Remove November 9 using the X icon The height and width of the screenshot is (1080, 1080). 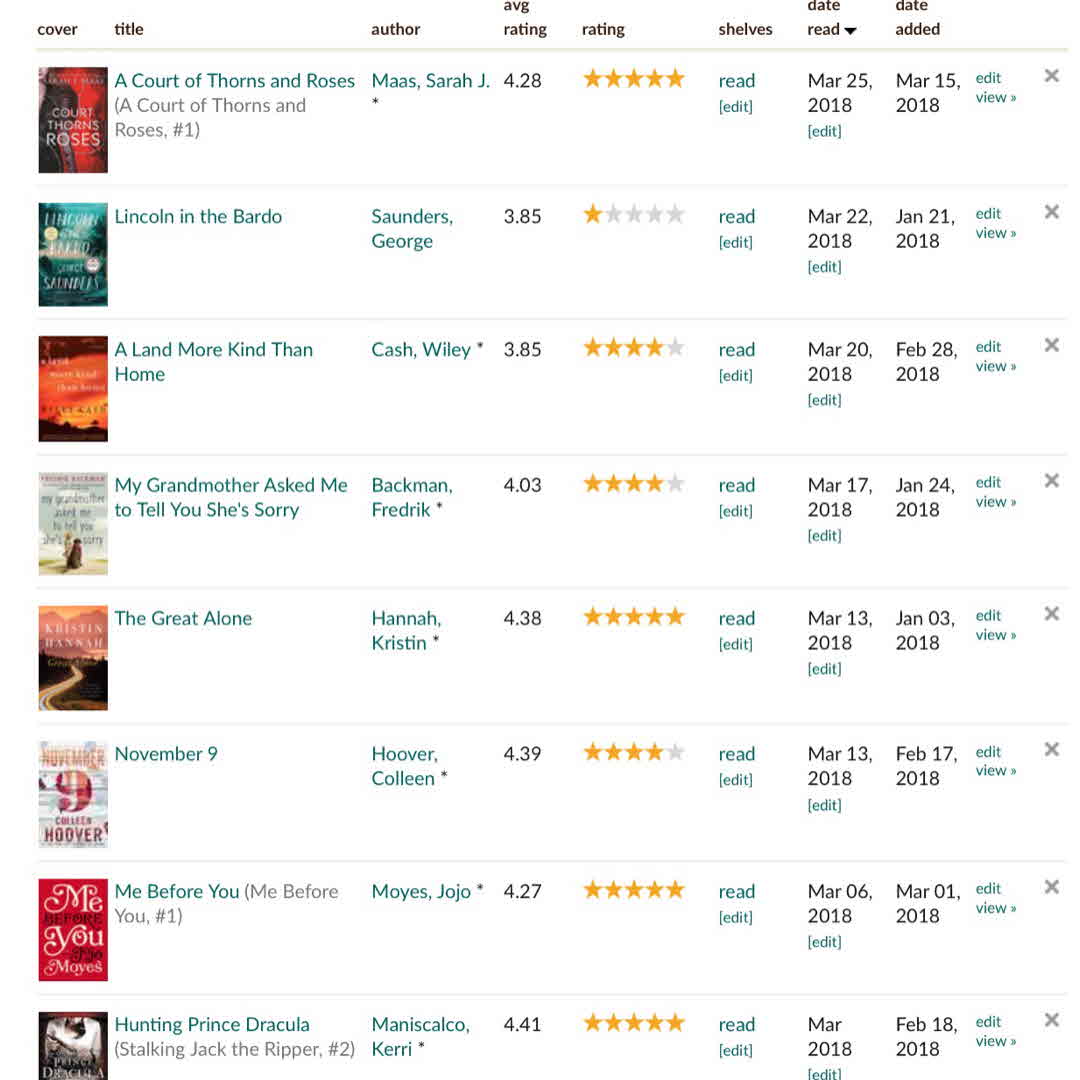point(1051,750)
